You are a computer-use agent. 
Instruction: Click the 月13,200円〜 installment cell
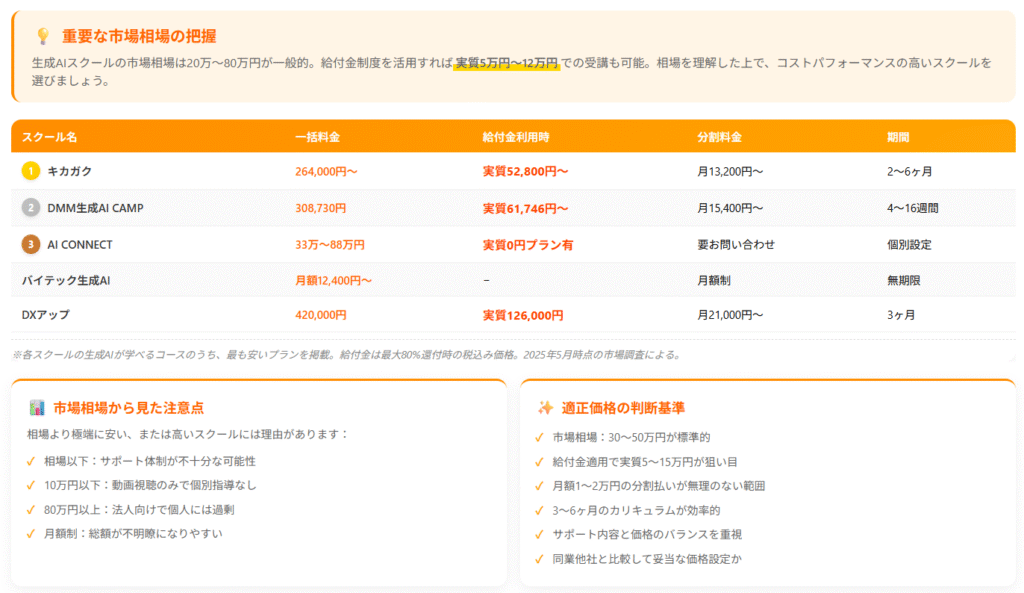pos(730,171)
